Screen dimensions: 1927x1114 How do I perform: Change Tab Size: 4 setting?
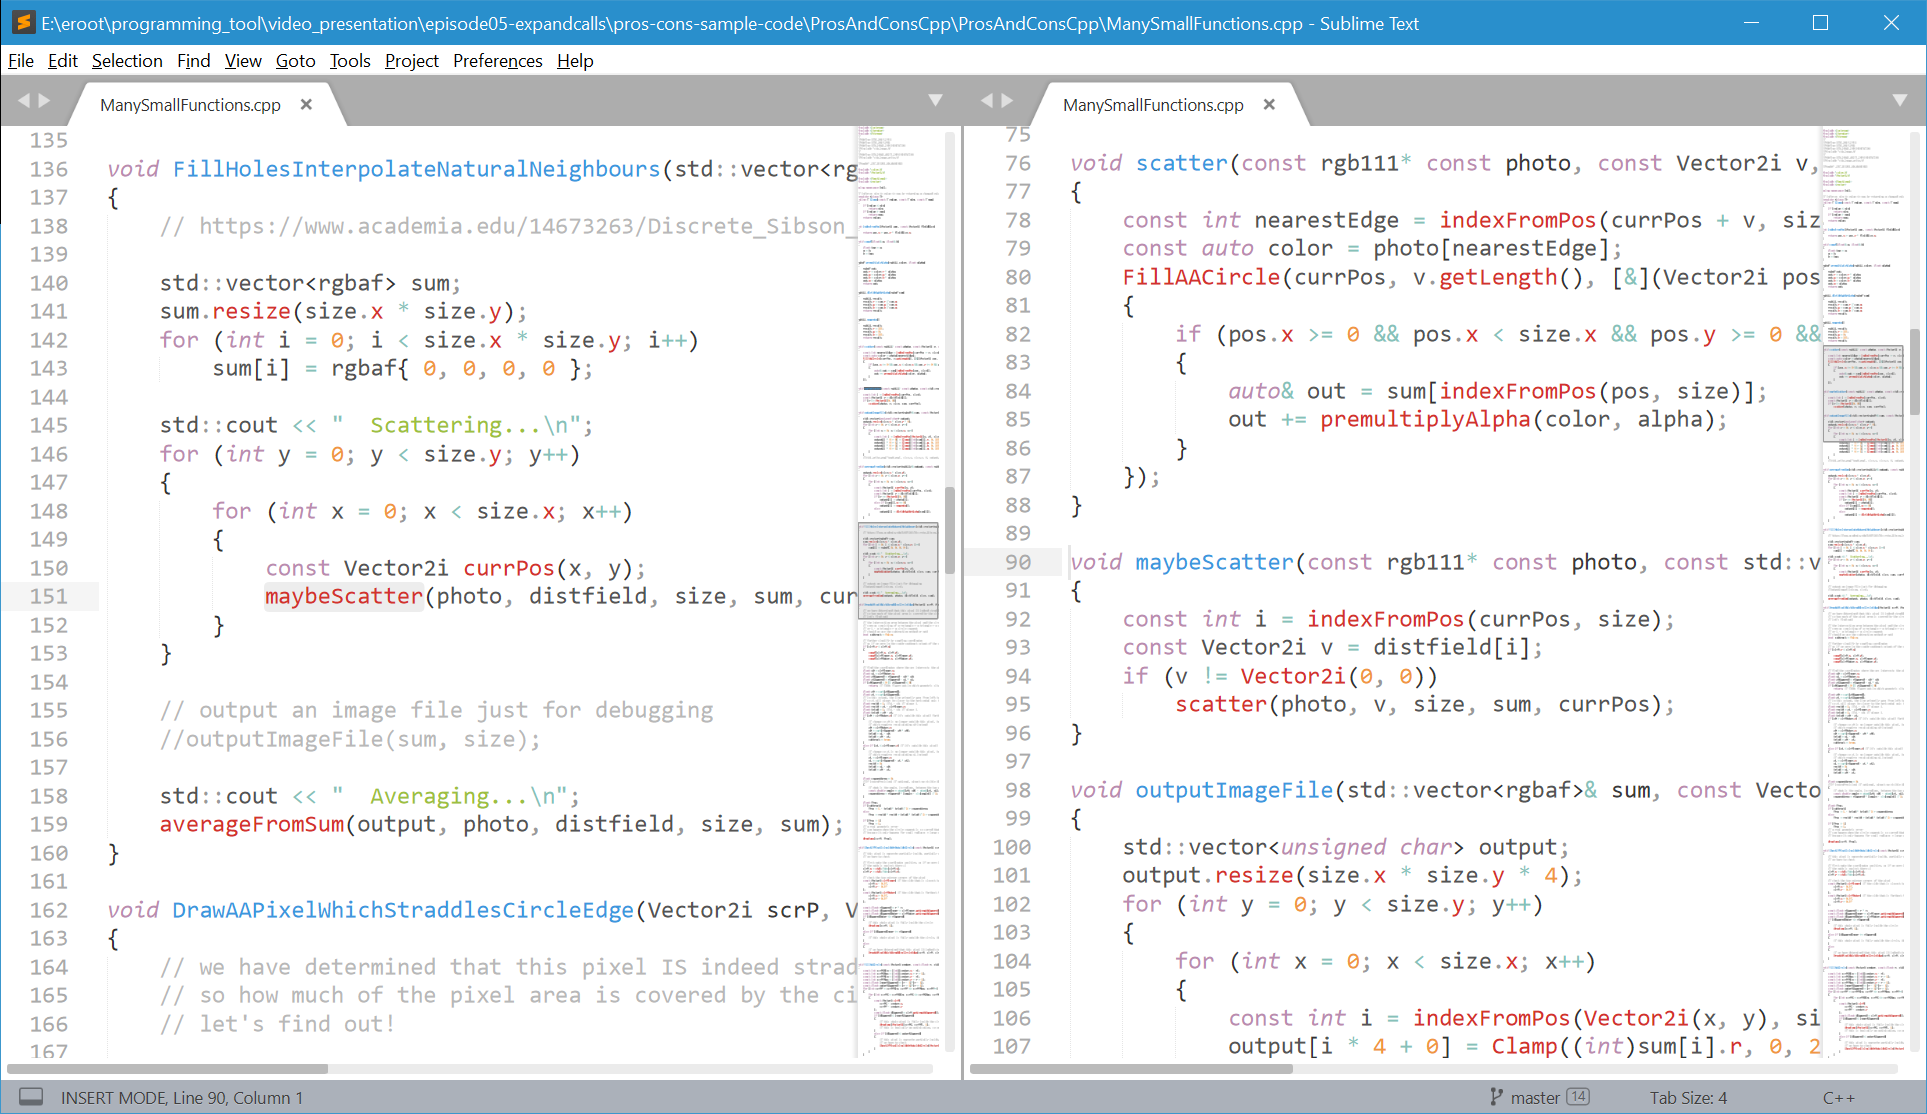(1688, 1098)
